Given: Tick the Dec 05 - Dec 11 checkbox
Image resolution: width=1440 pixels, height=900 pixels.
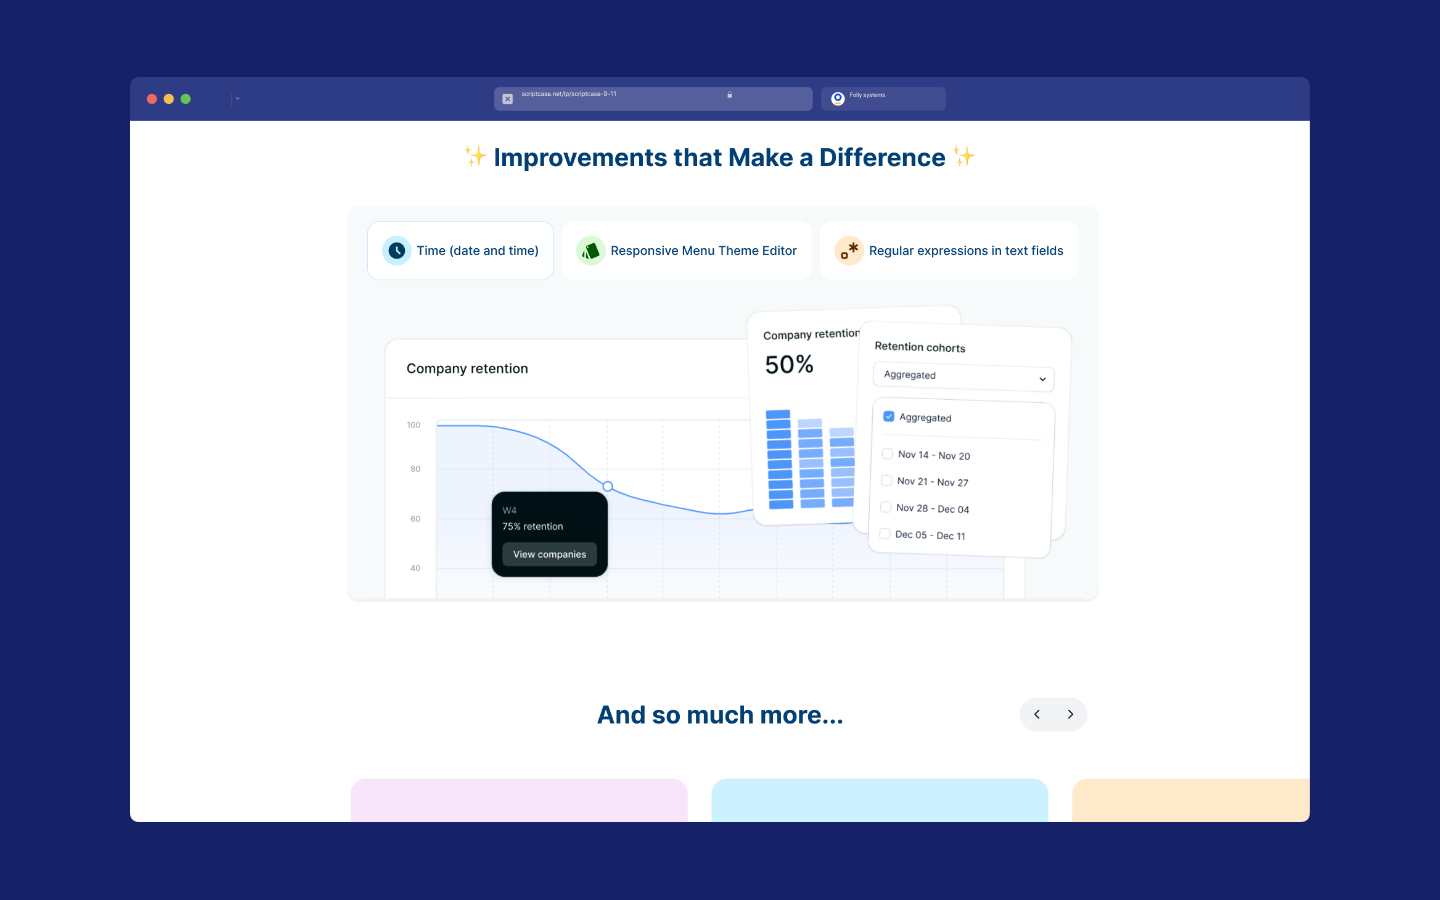Looking at the screenshot, I should point(884,534).
